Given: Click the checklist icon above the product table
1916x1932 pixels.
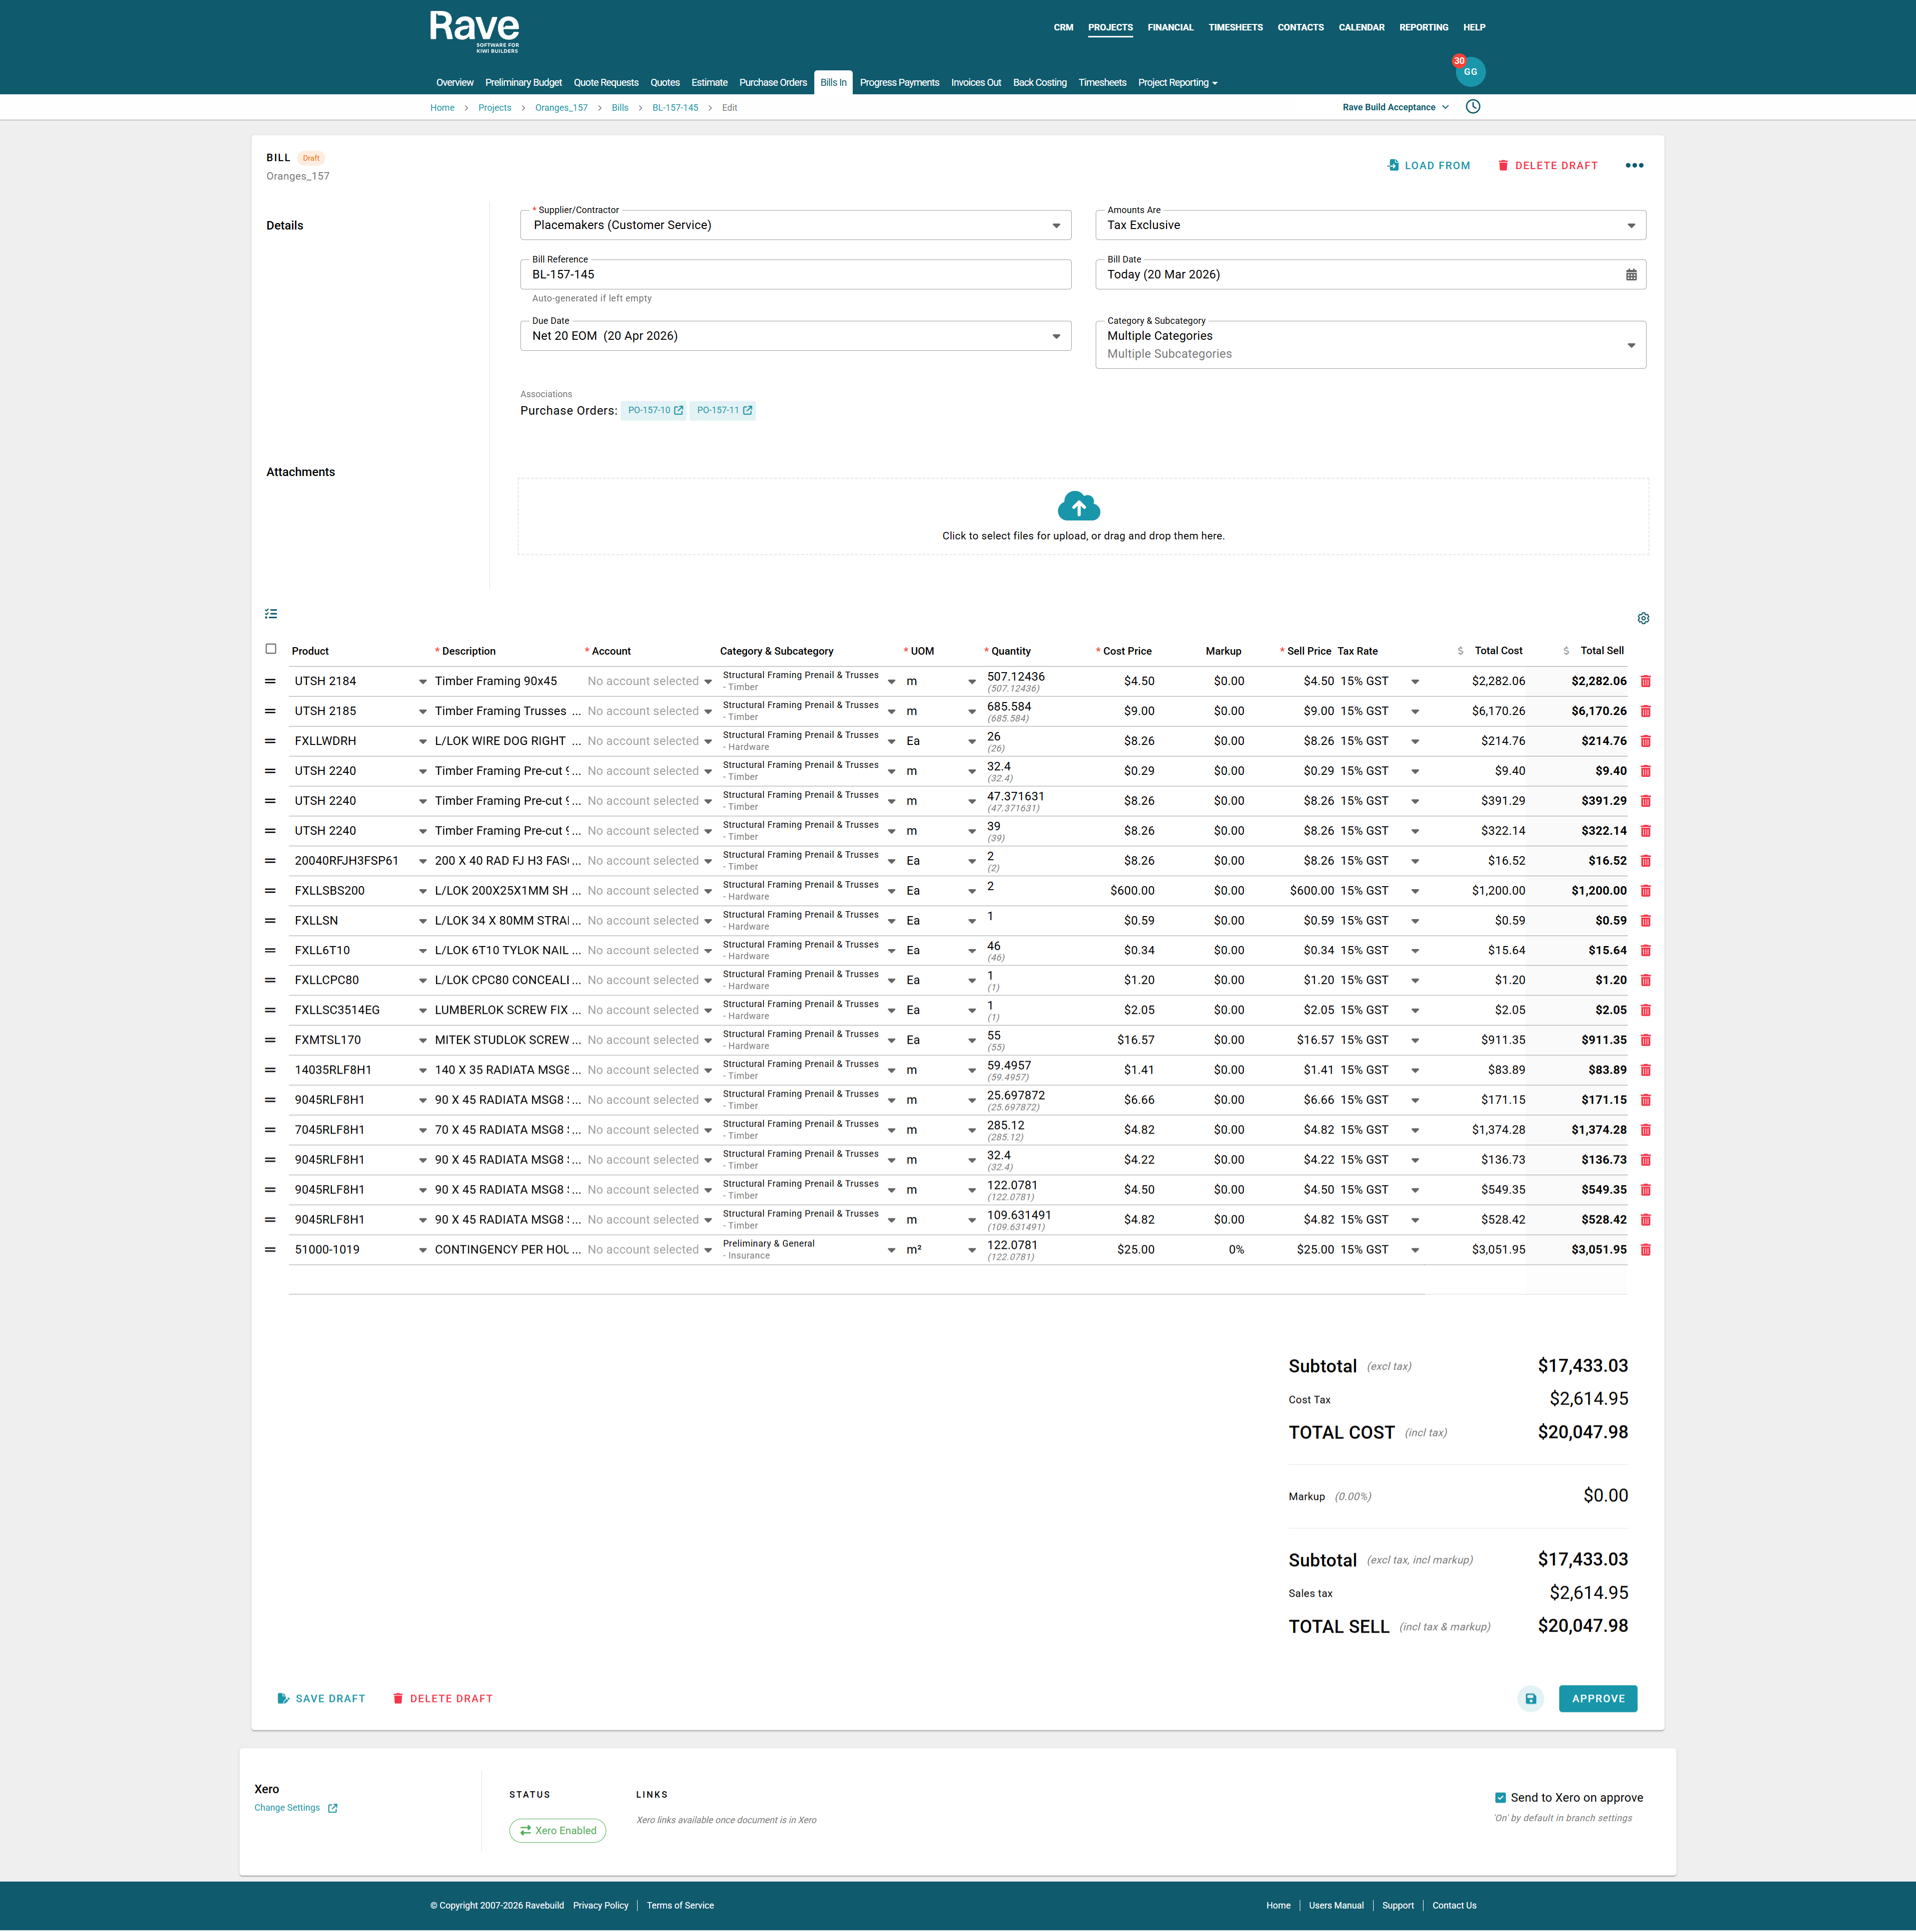Looking at the screenshot, I should pos(271,614).
